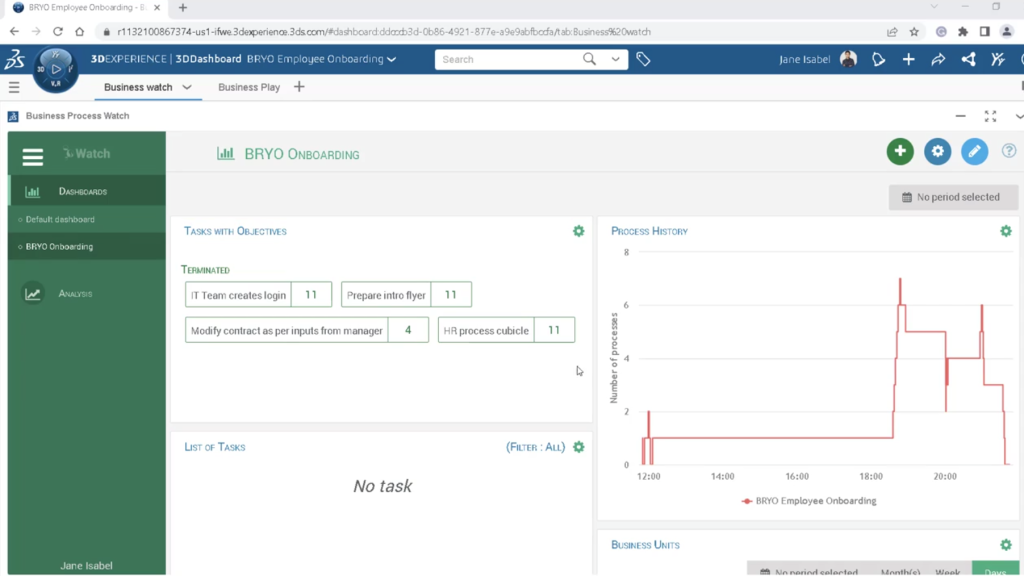Open the help question mark icon
Viewport: 1024px width, 576px height.
pos(1009,151)
